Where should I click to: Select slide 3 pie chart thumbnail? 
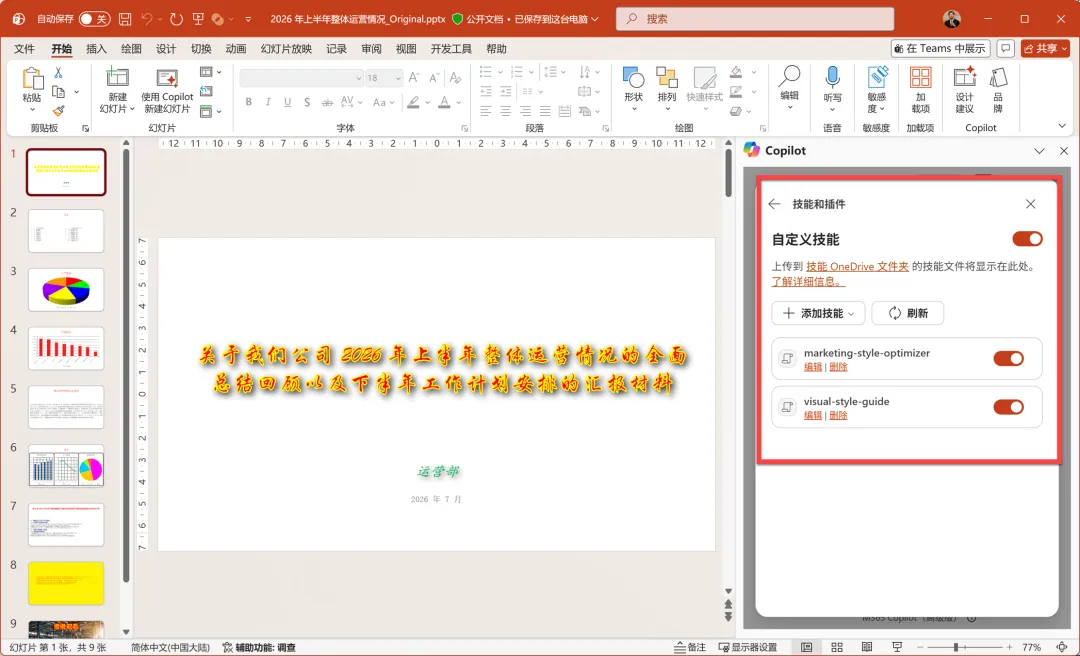click(66, 290)
